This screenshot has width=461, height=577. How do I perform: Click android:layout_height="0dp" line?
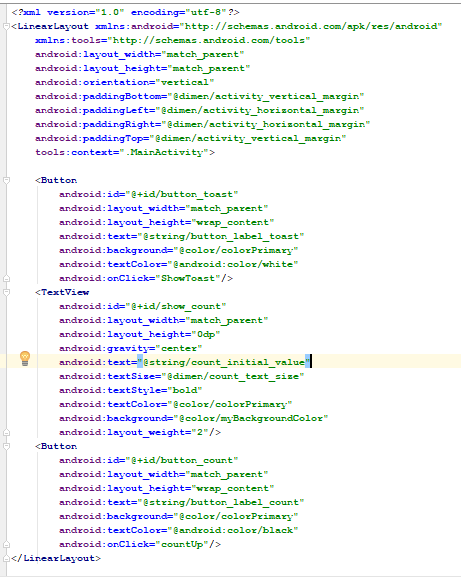point(139,334)
